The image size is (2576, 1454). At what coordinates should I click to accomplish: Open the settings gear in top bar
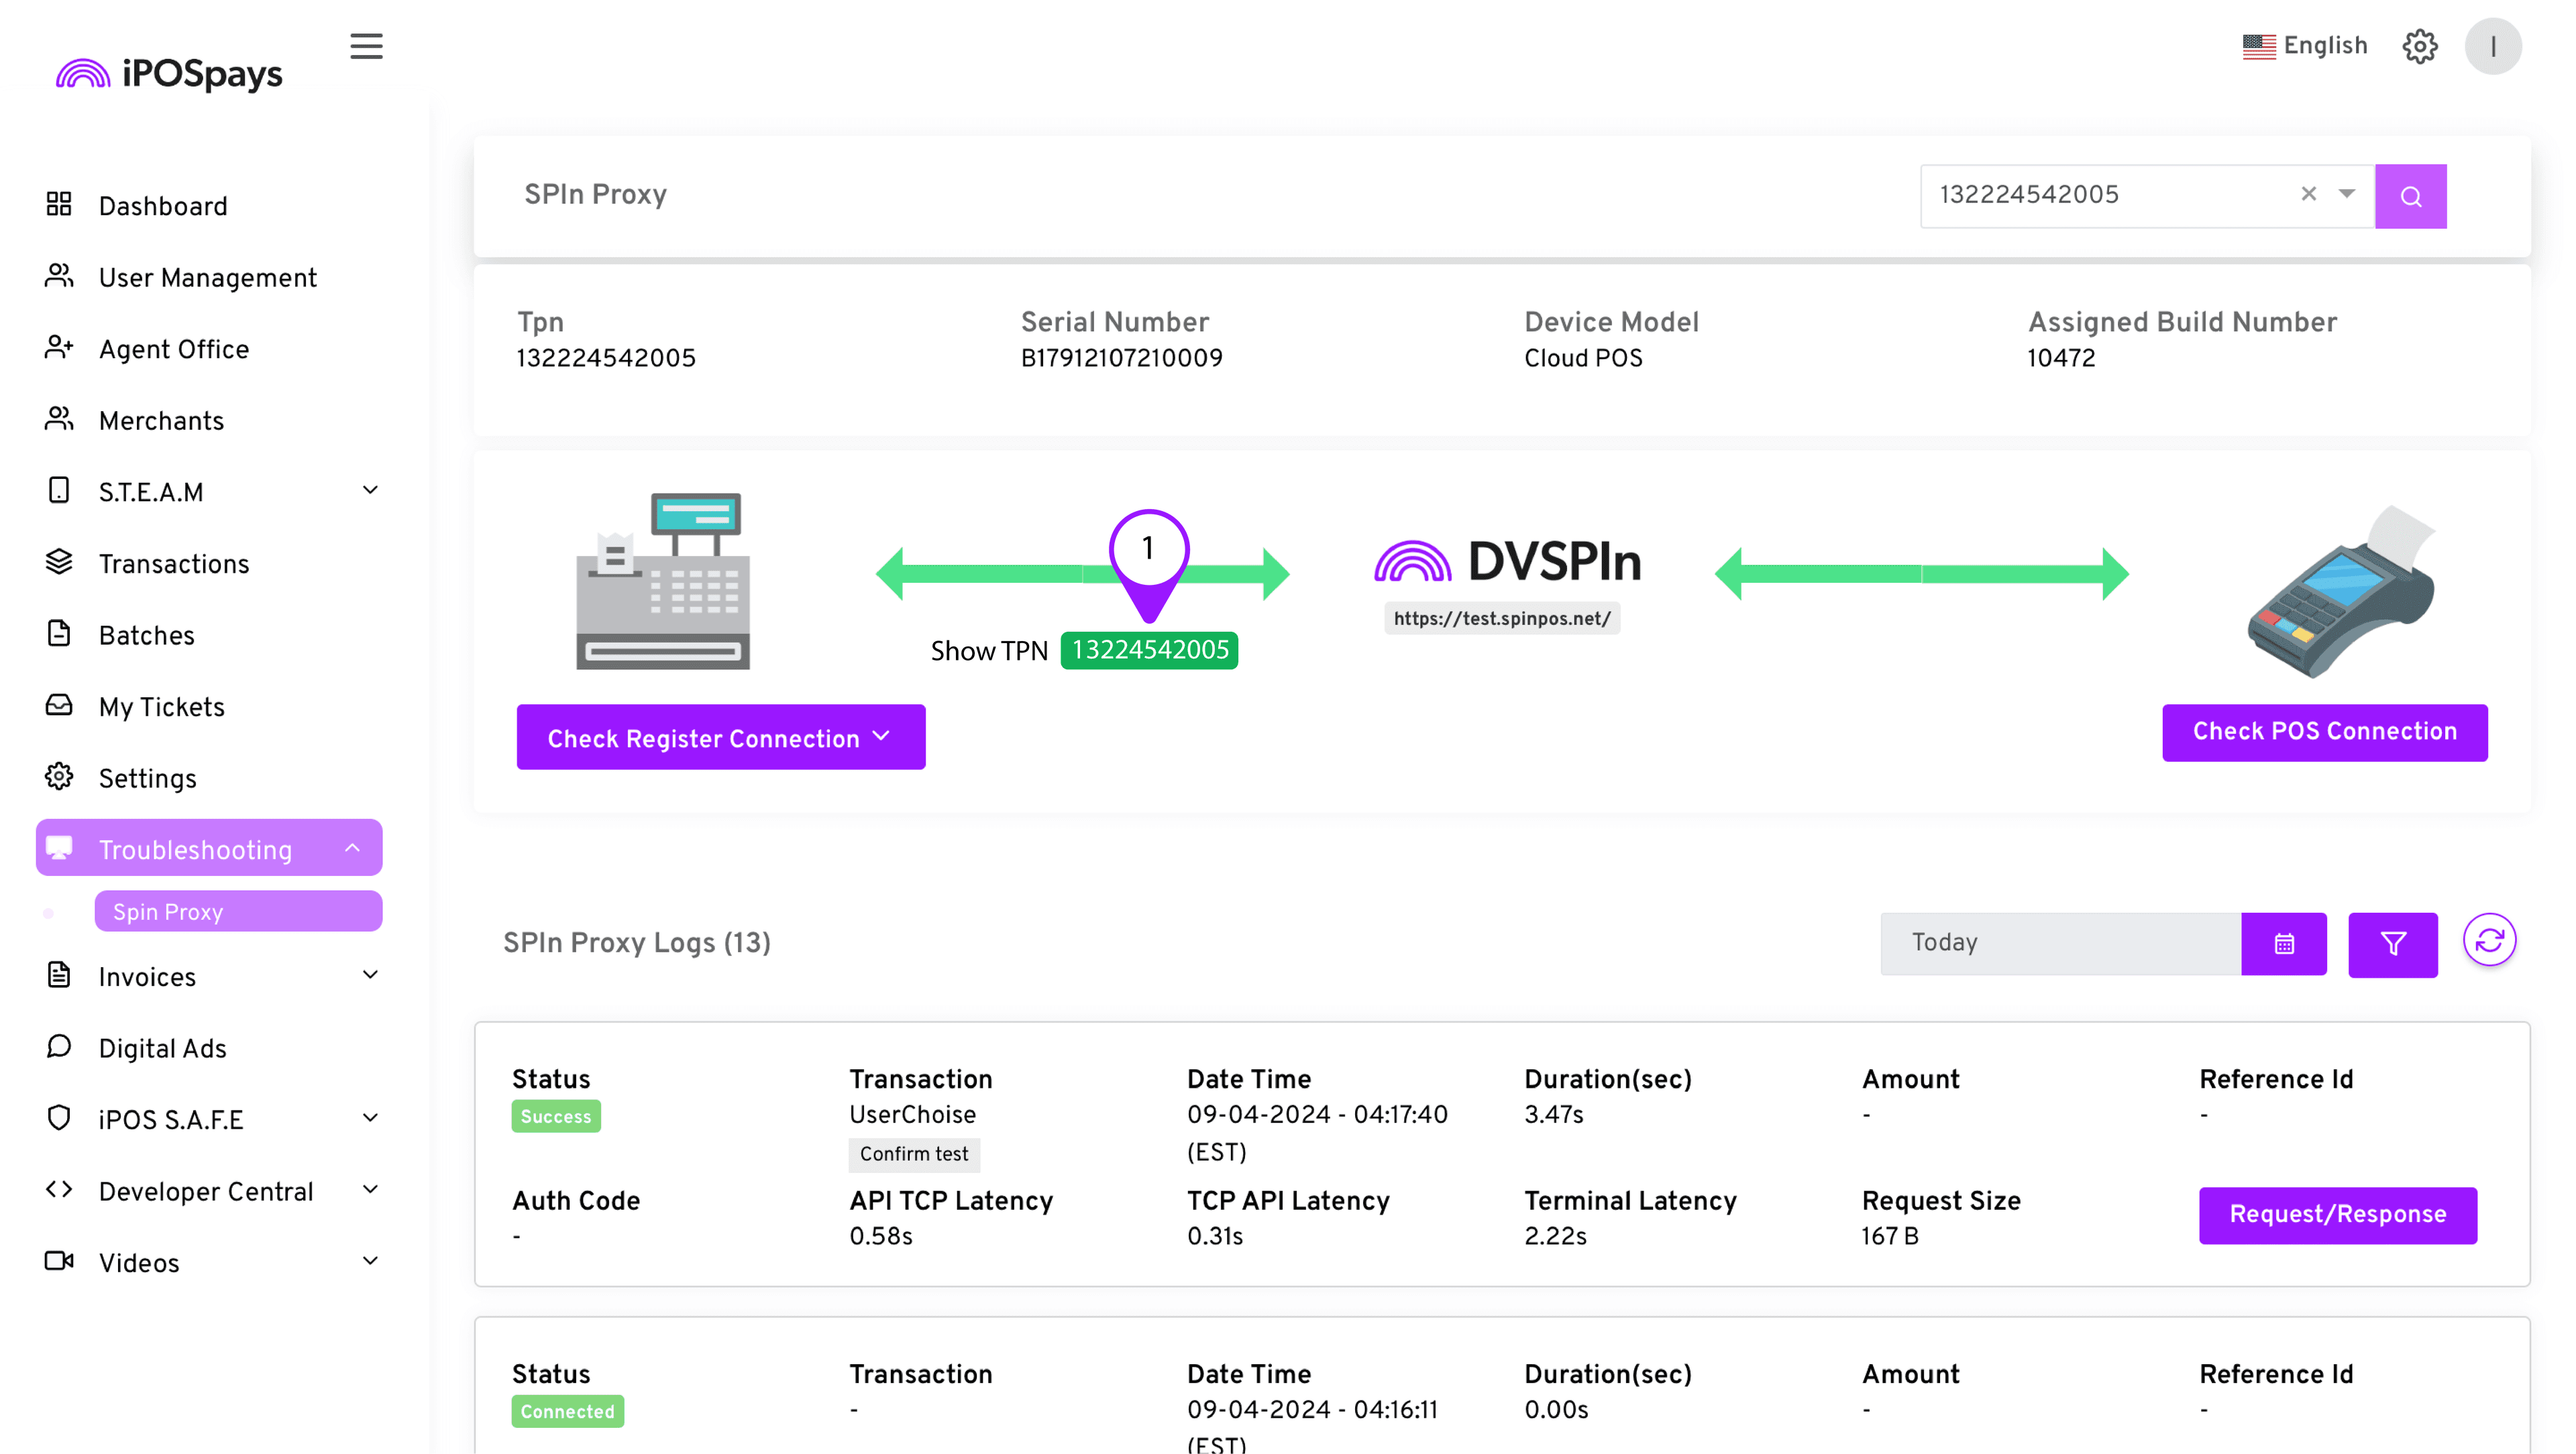2419,46
